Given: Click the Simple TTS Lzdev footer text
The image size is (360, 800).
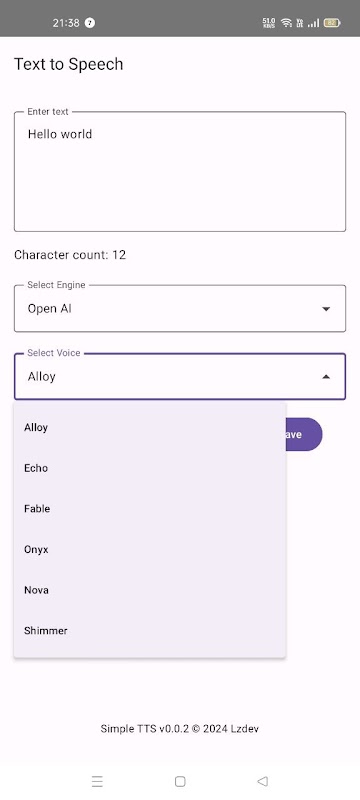Looking at the screenshot, I should pyautogui.click(x=179, y=729).
